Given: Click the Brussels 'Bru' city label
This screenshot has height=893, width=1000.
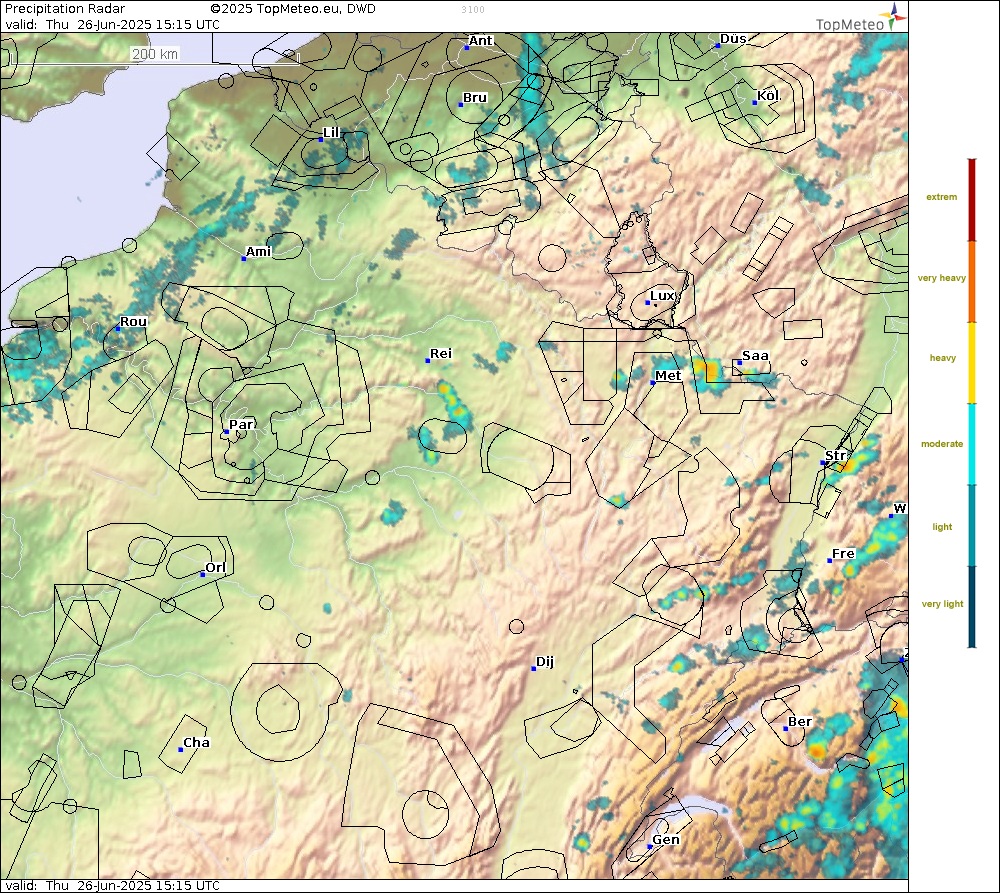Looking at the screenshot, I should [475, 98].
